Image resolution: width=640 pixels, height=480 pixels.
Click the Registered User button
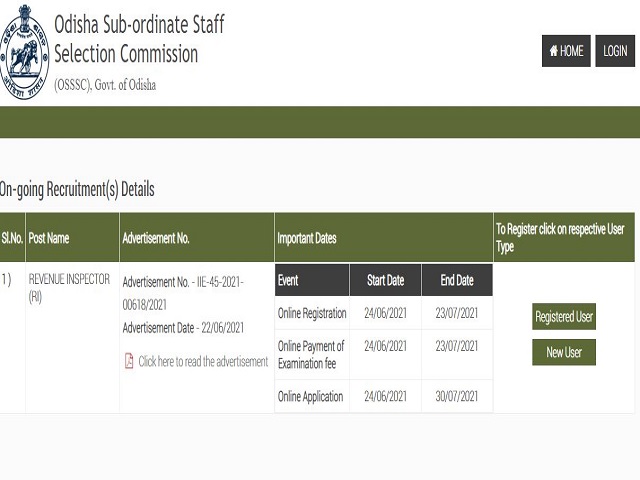click(564, 316)
